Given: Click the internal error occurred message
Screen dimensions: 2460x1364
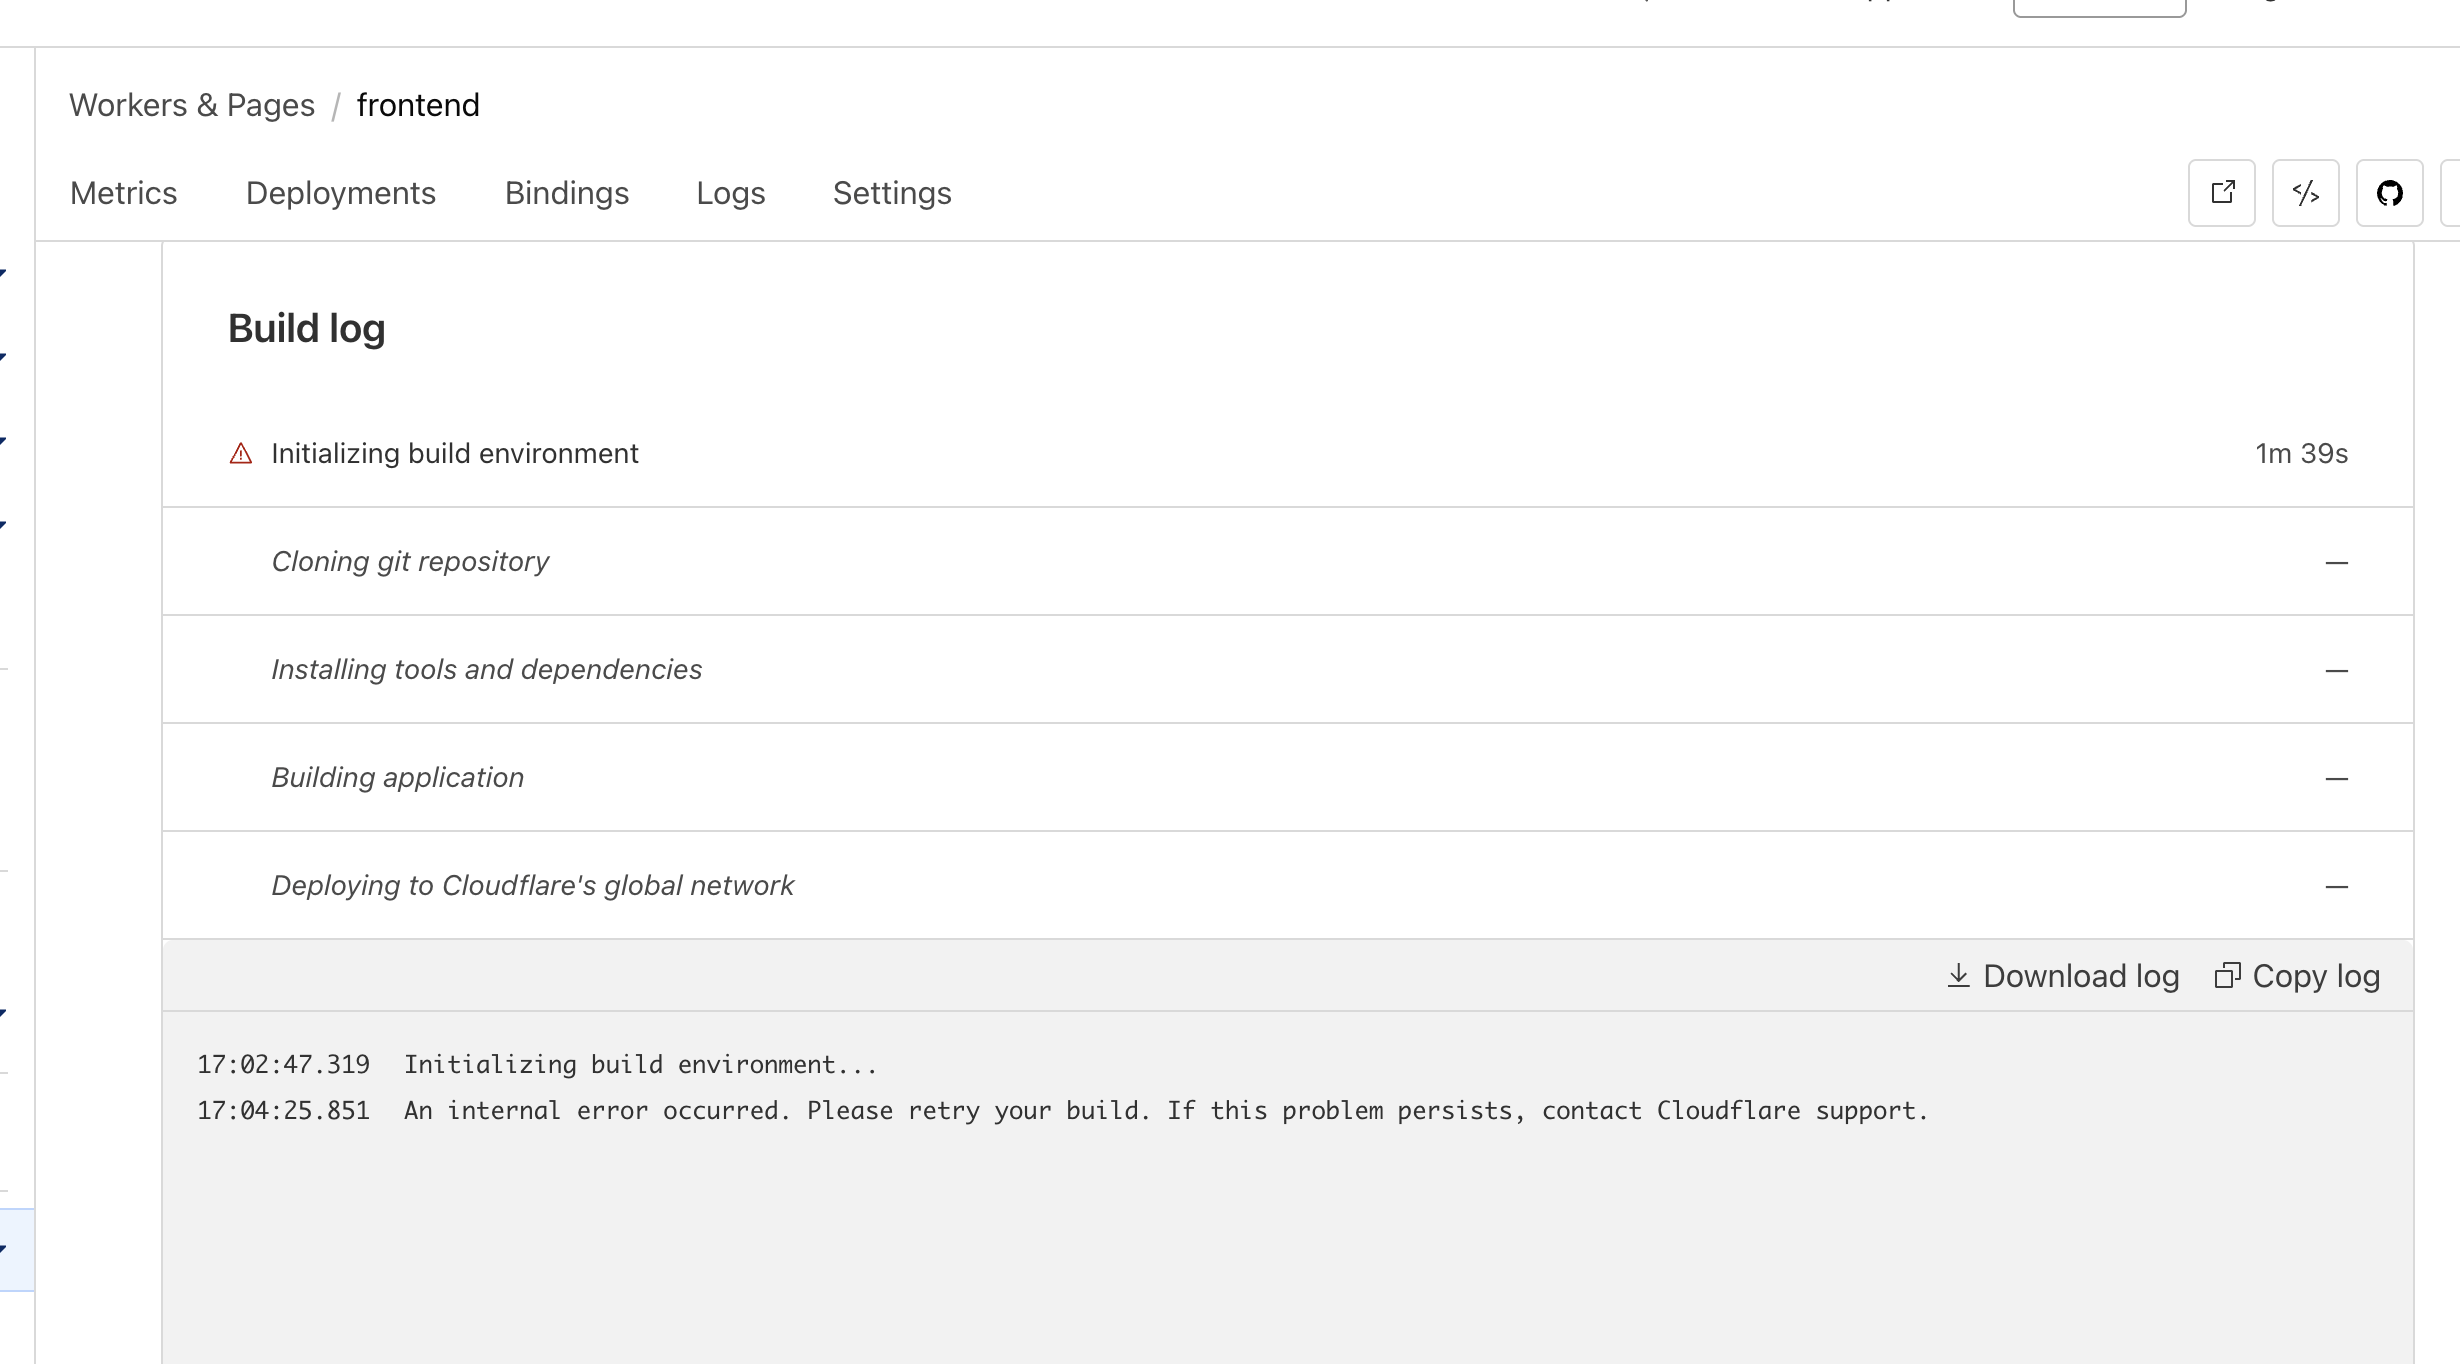Looking at the screenshot, I should point(1166,1111).
